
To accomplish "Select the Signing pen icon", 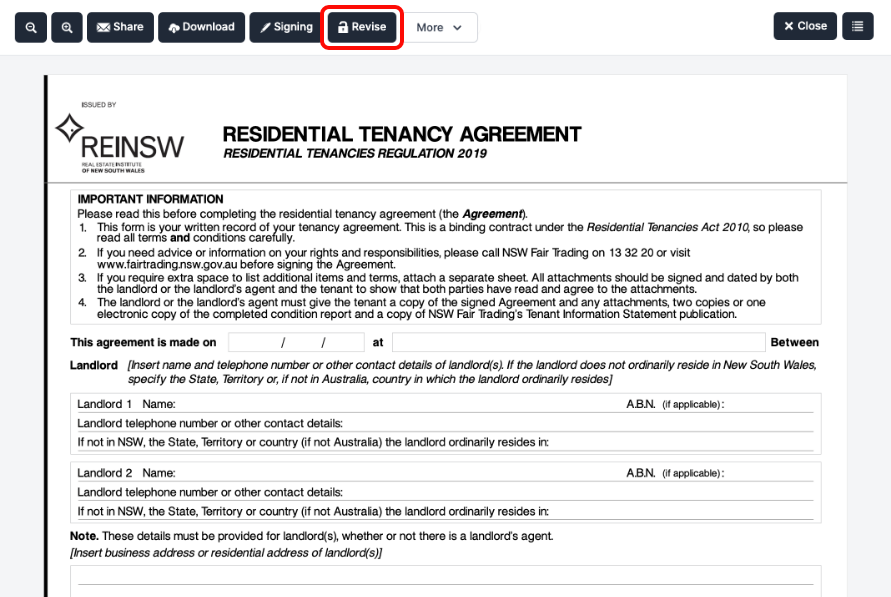I will 266,27.
